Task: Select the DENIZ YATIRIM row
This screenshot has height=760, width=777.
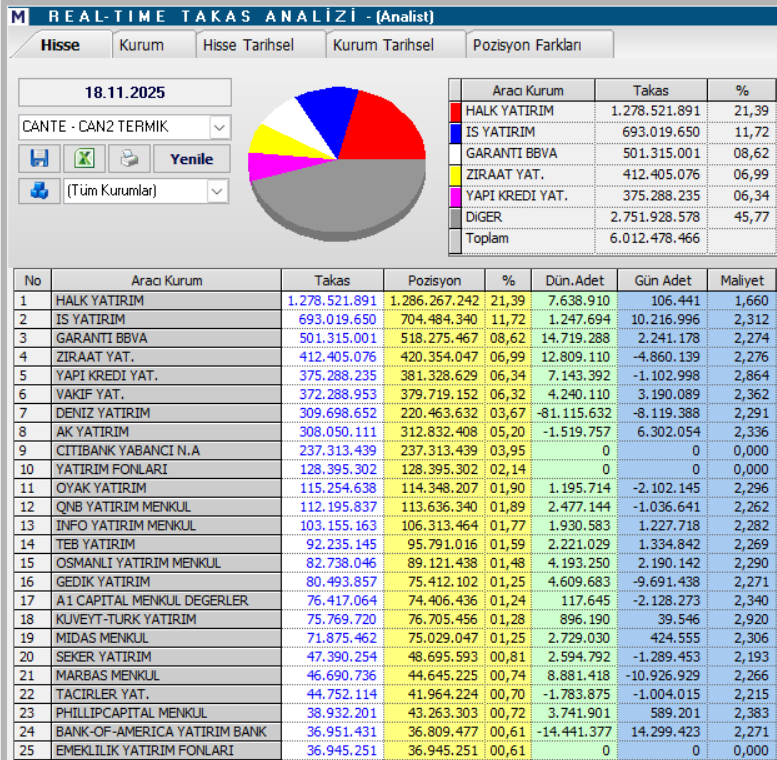Action: (x=394, y=413)
